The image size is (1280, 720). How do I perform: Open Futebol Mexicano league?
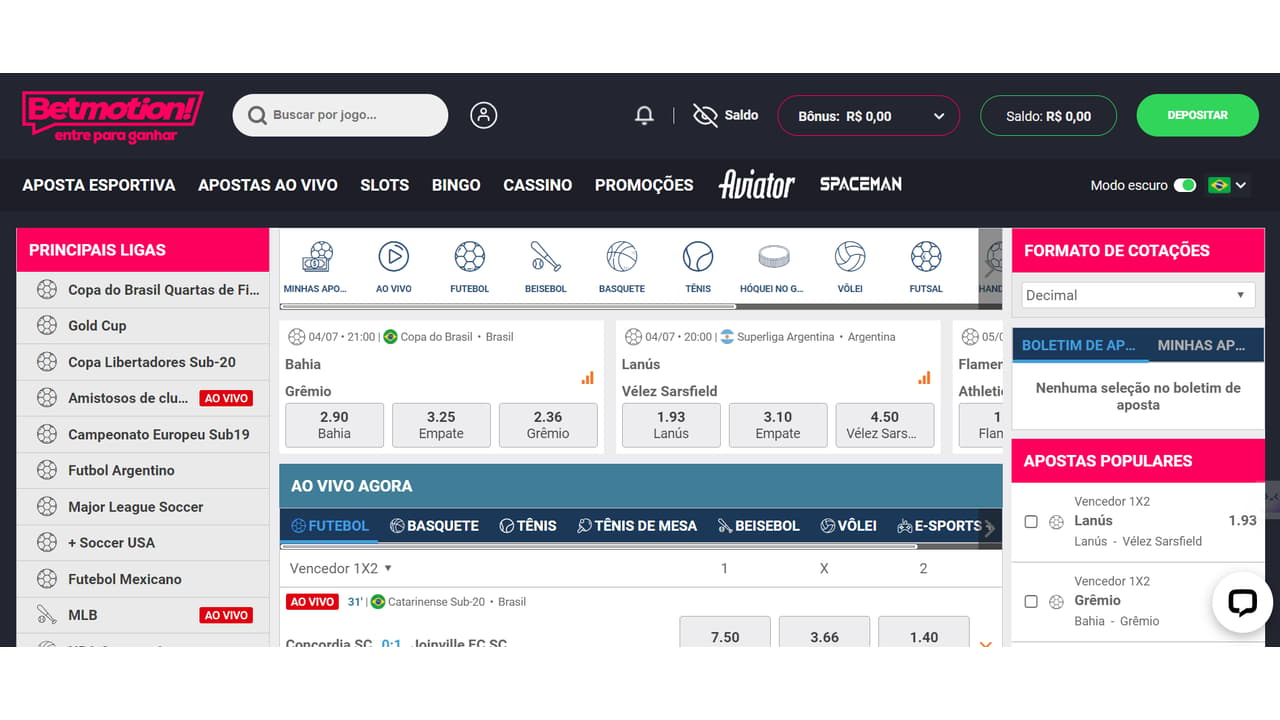pyautogui.click(x=143, y=579)
